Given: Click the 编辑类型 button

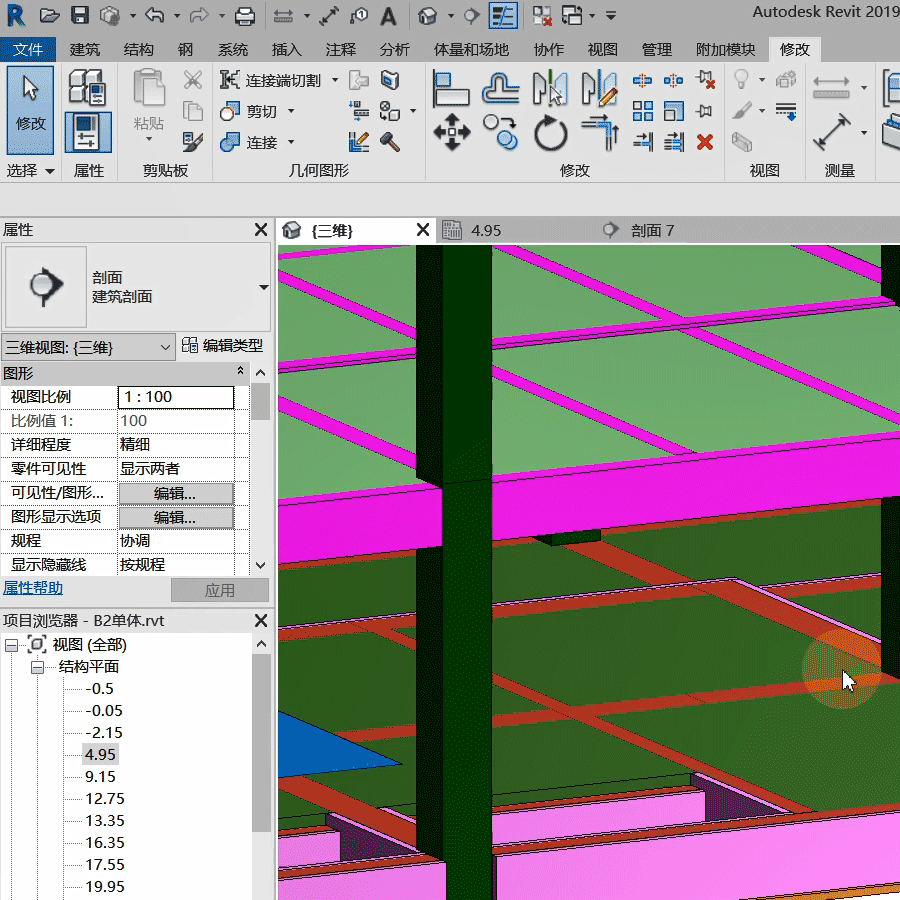Looking at the screenshot, I should [222, 346].
